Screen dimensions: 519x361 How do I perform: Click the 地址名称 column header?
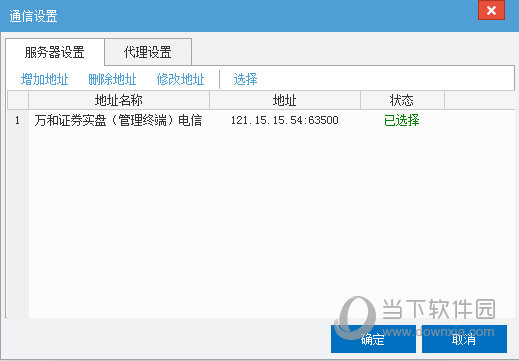coord(119,100)
